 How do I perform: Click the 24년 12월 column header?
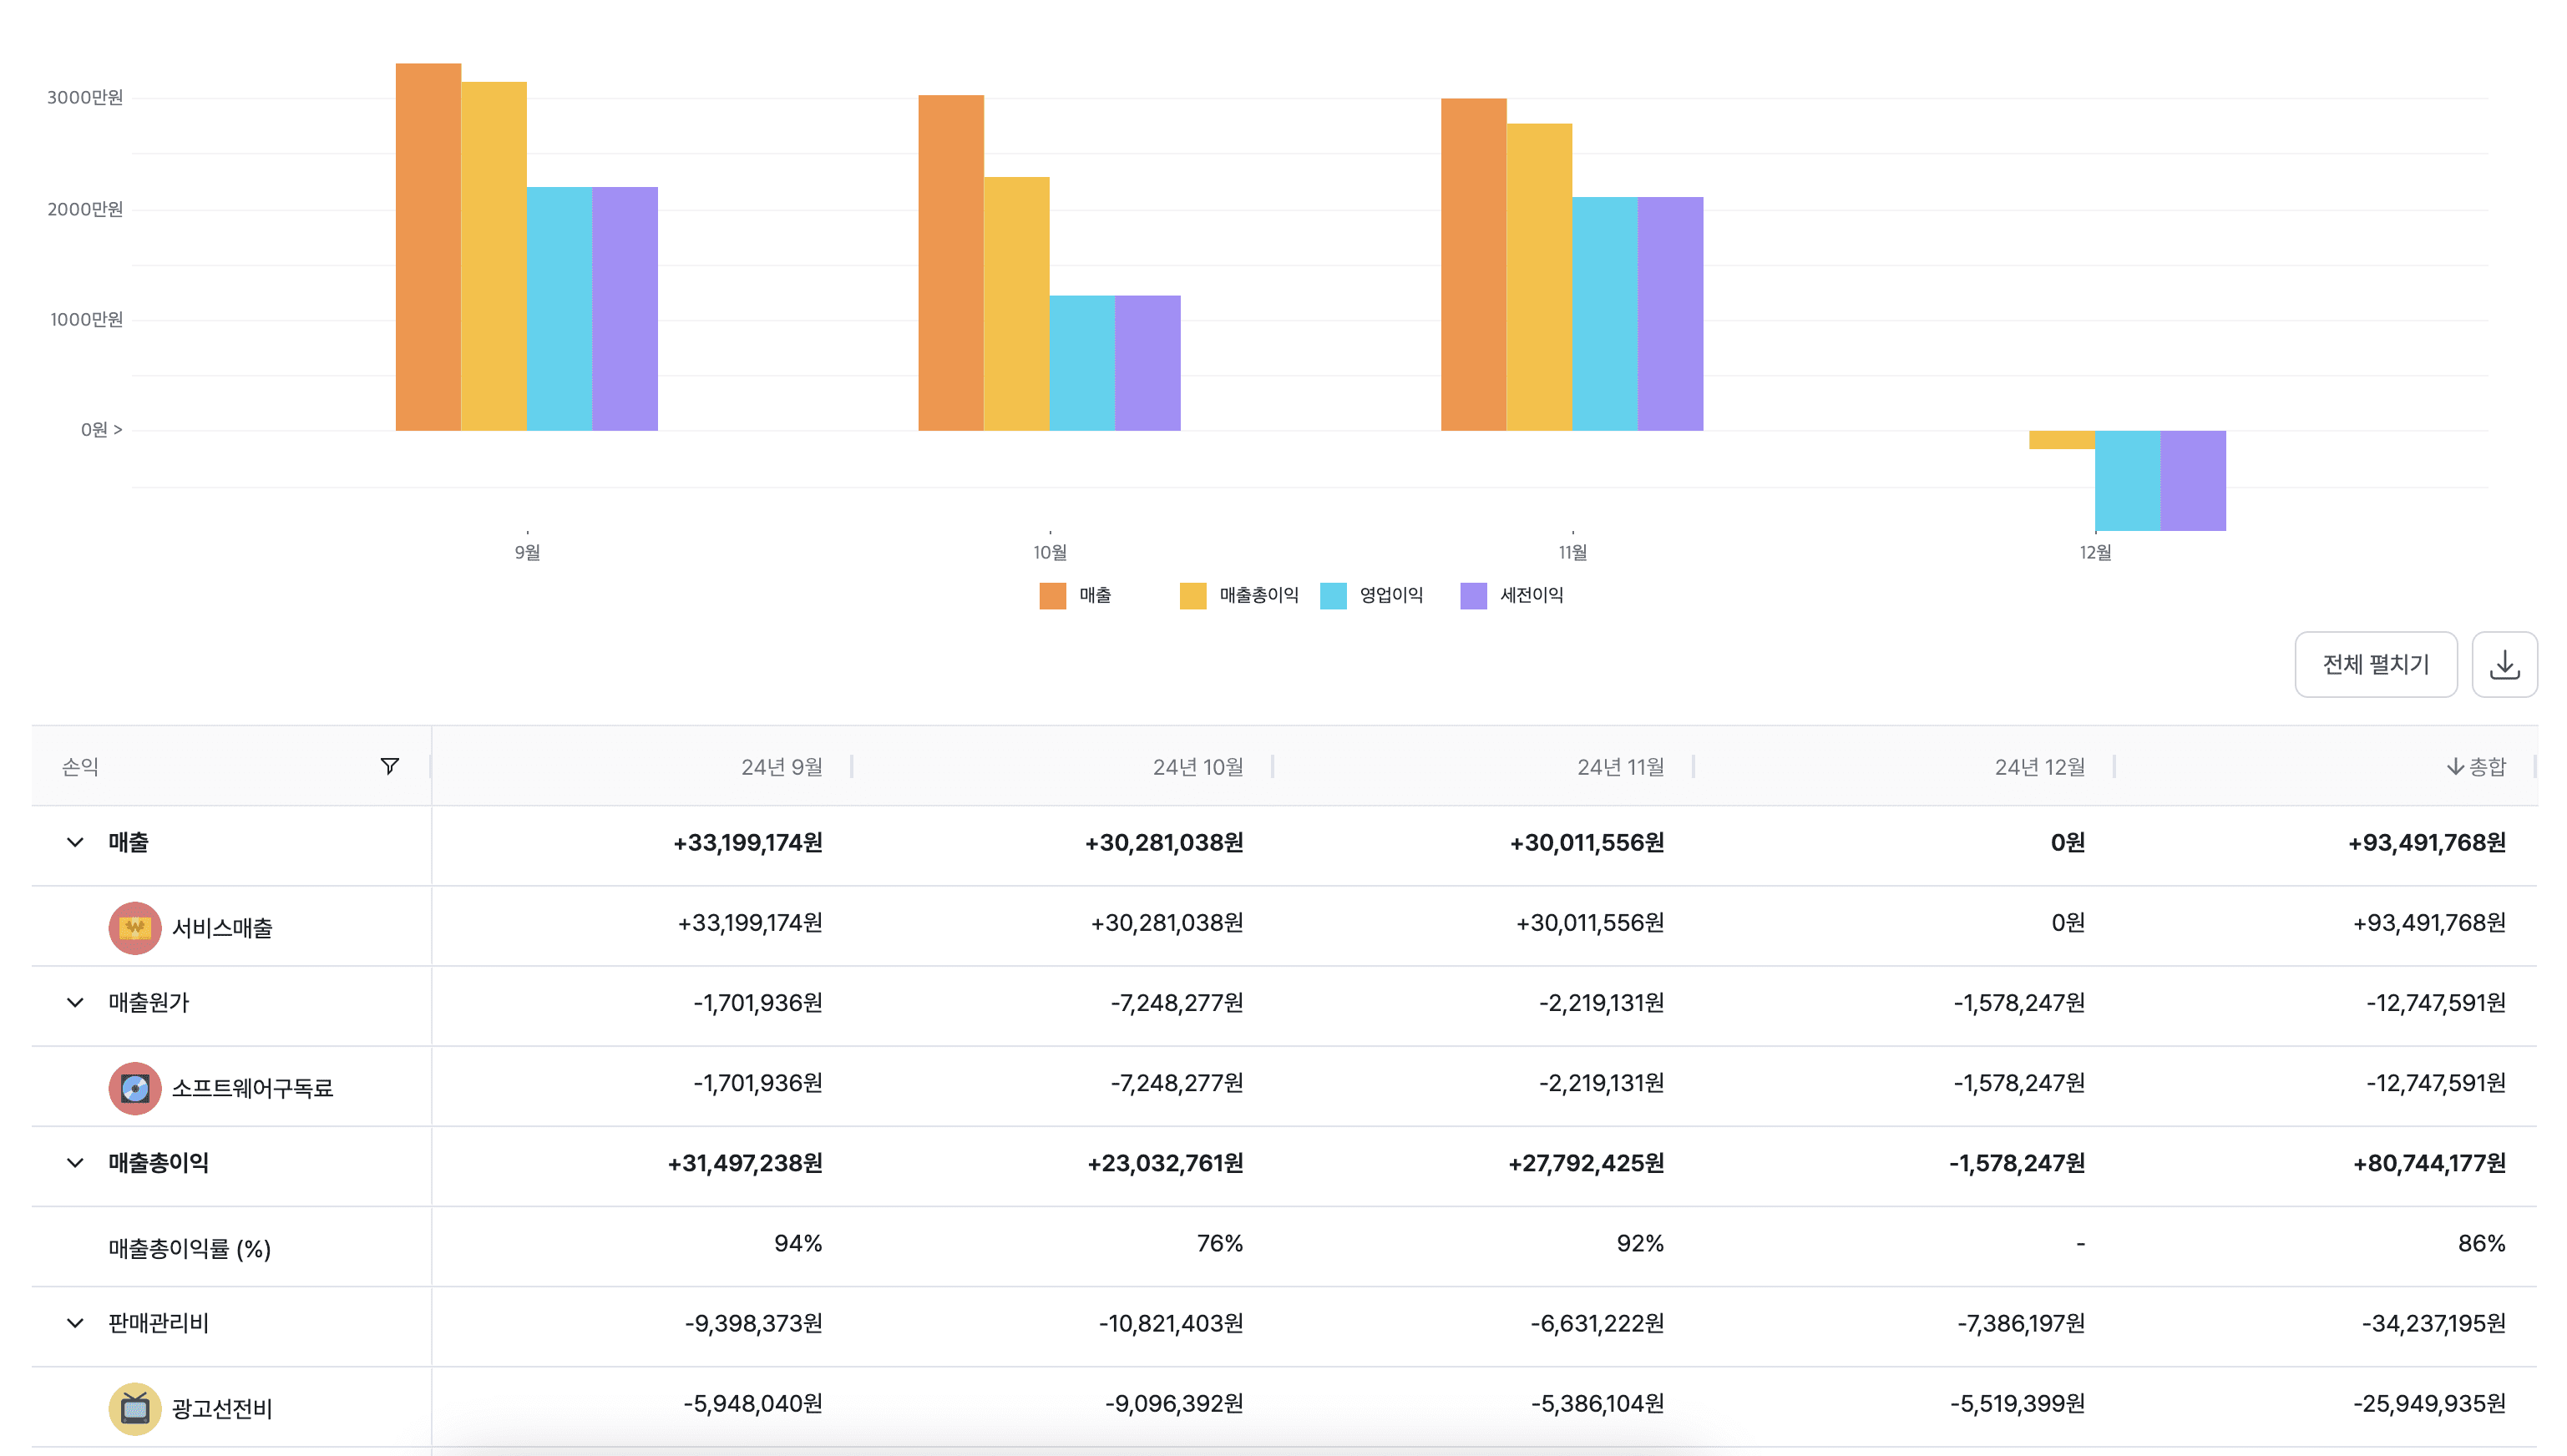point(2039,767)
